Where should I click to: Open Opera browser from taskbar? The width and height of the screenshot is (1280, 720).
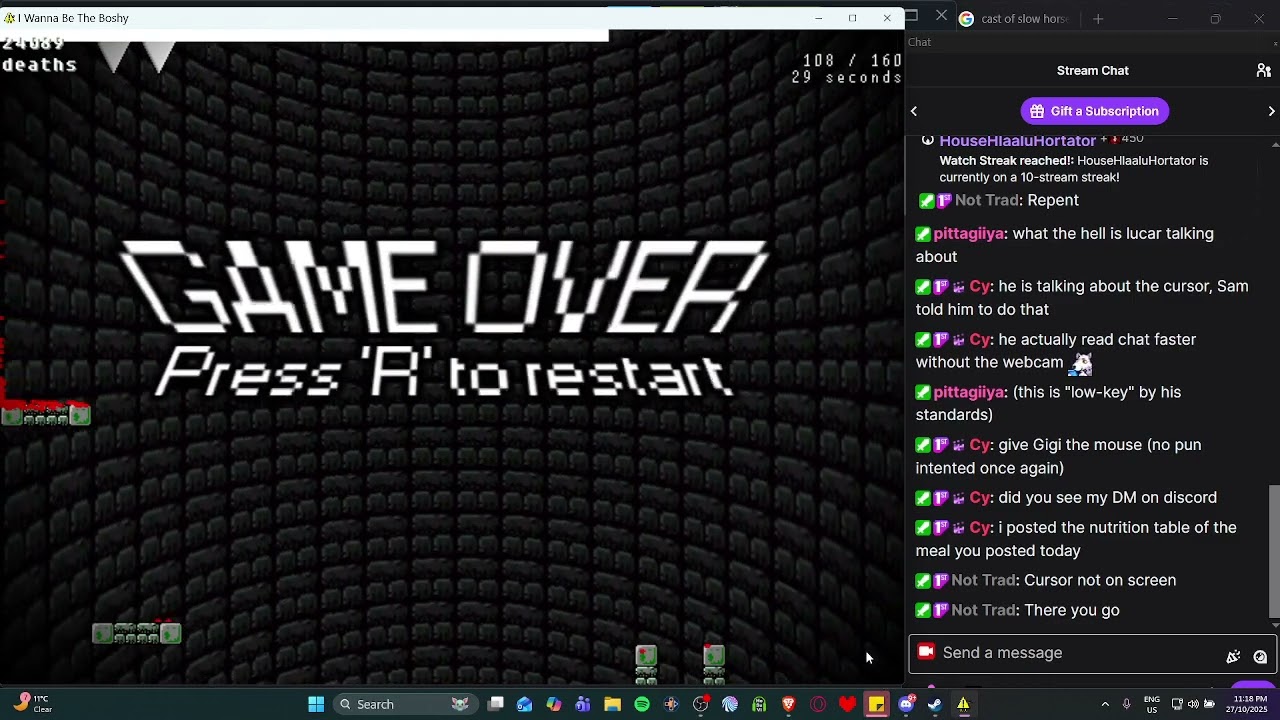(x=818, y=704)
